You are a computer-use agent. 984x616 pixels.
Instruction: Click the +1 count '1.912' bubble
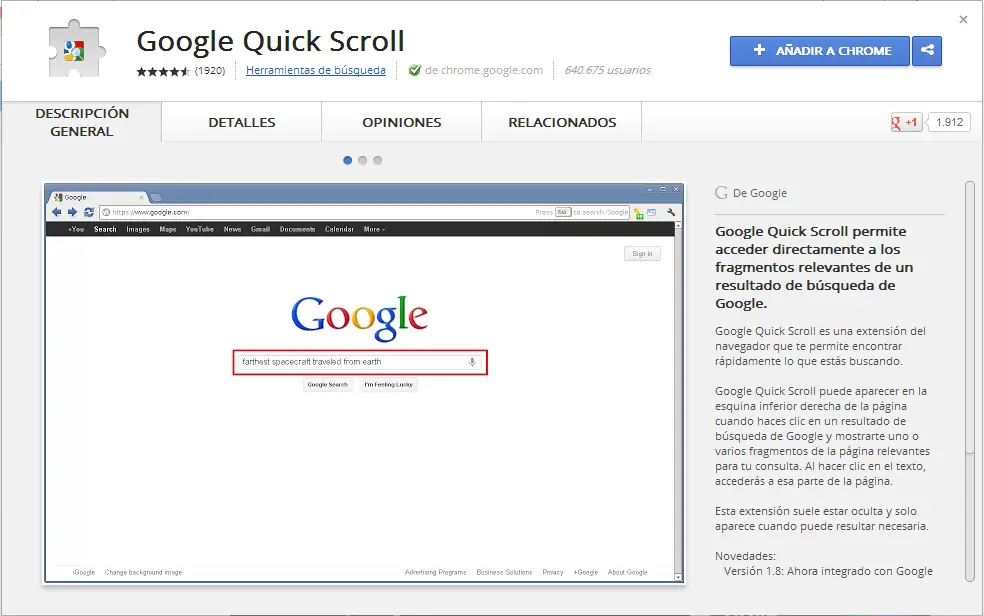tap(949, 122)
